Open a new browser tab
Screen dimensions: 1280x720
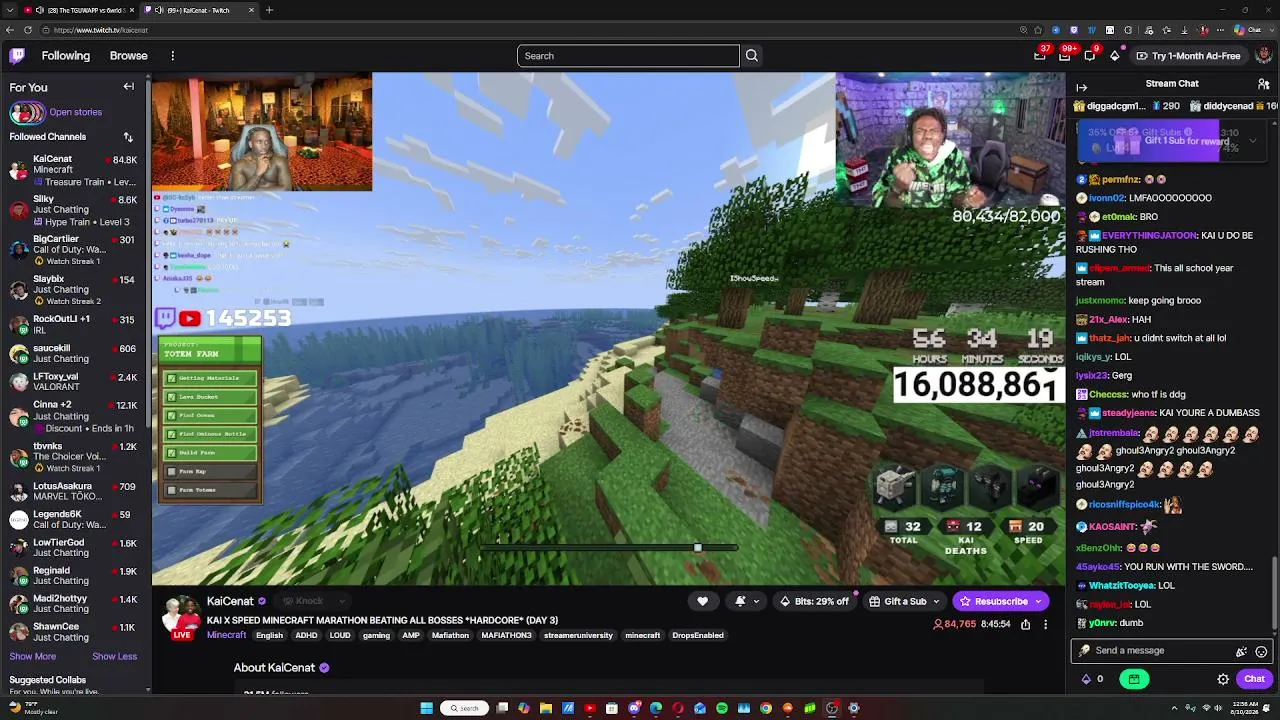(x=269, y=10)
